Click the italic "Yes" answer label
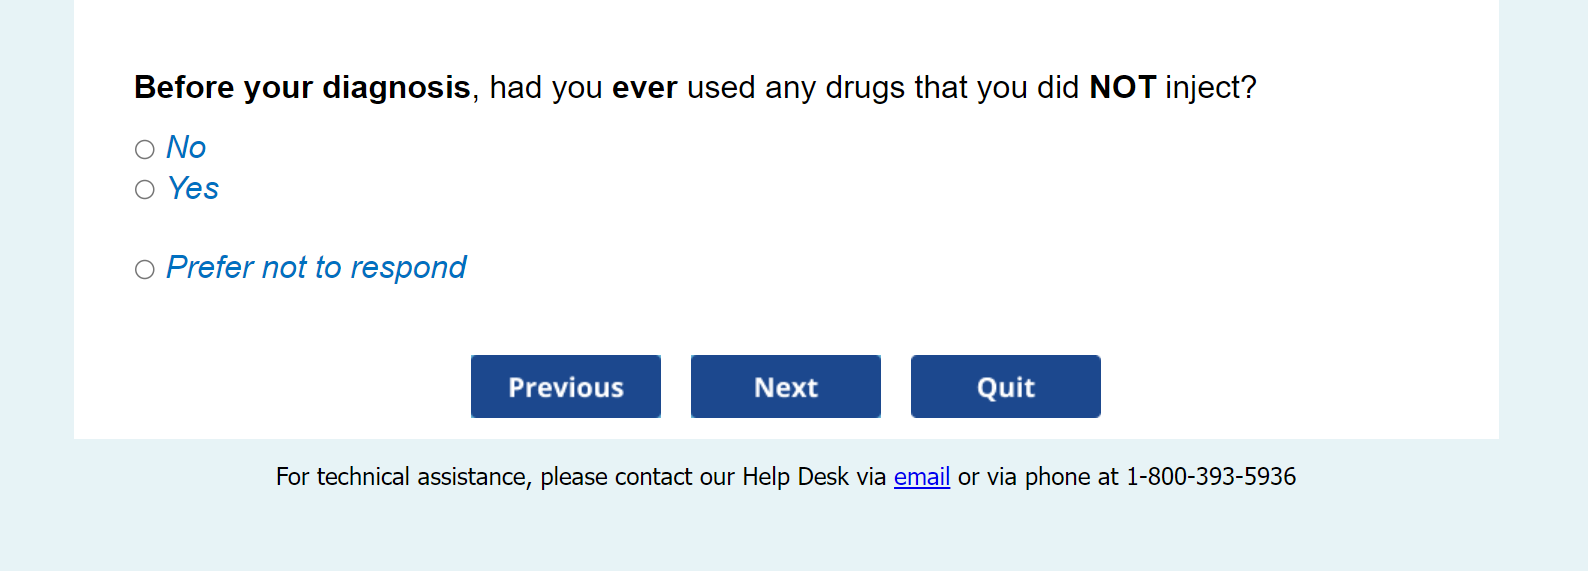The width and height of the screenshot is (1588, 571). point(193,188)
